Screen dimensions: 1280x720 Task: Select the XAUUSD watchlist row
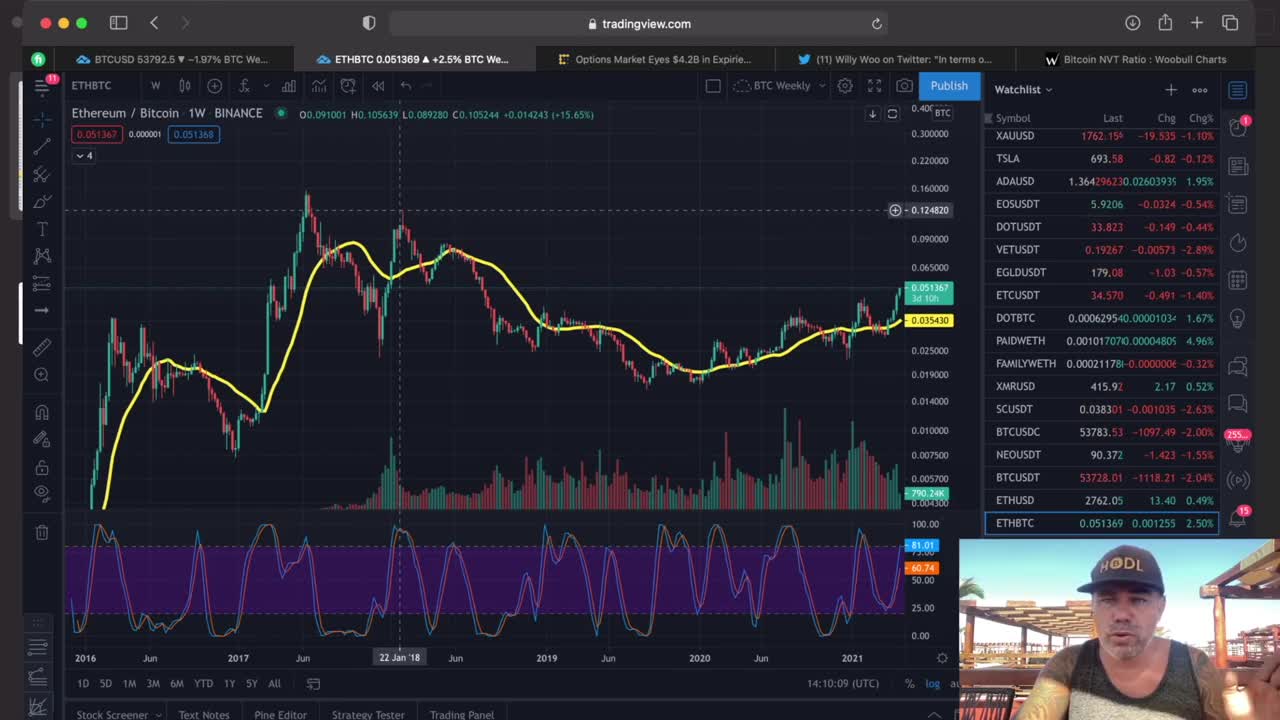[1101, 136]
